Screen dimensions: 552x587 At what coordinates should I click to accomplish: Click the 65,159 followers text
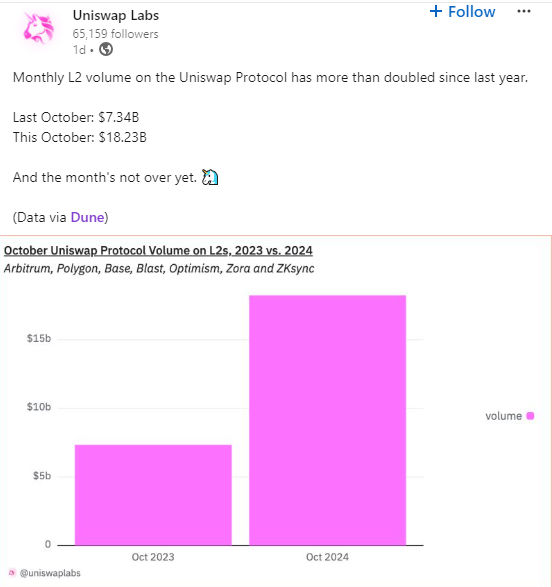(115, 34)
